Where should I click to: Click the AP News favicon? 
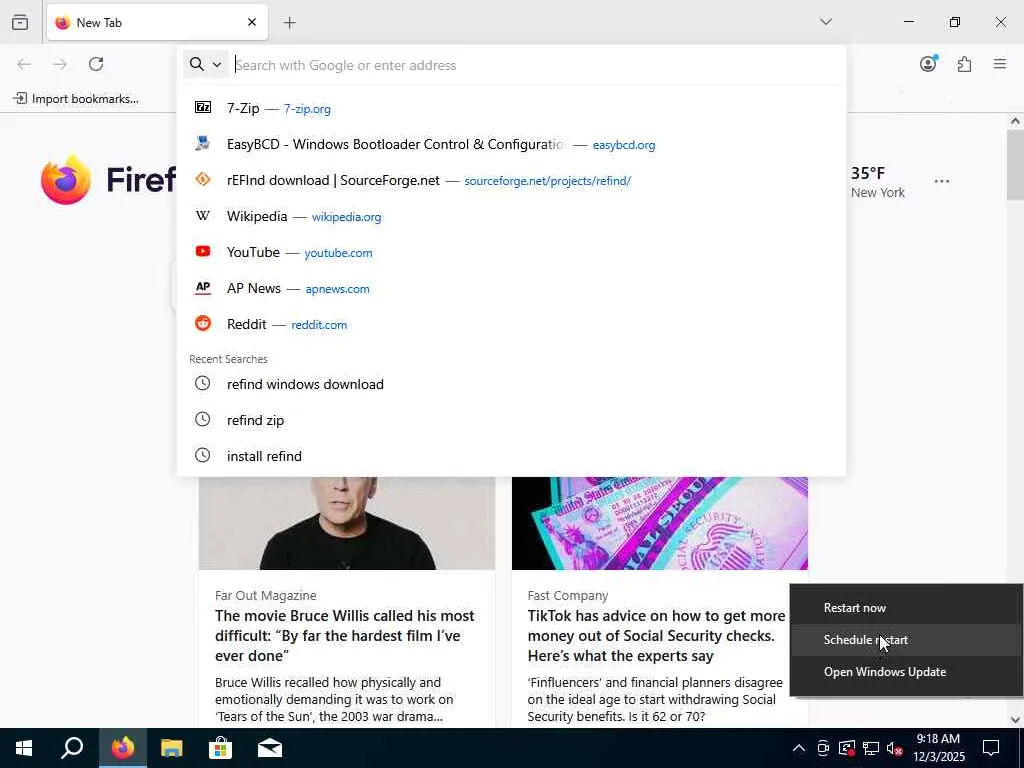[203, 287]
